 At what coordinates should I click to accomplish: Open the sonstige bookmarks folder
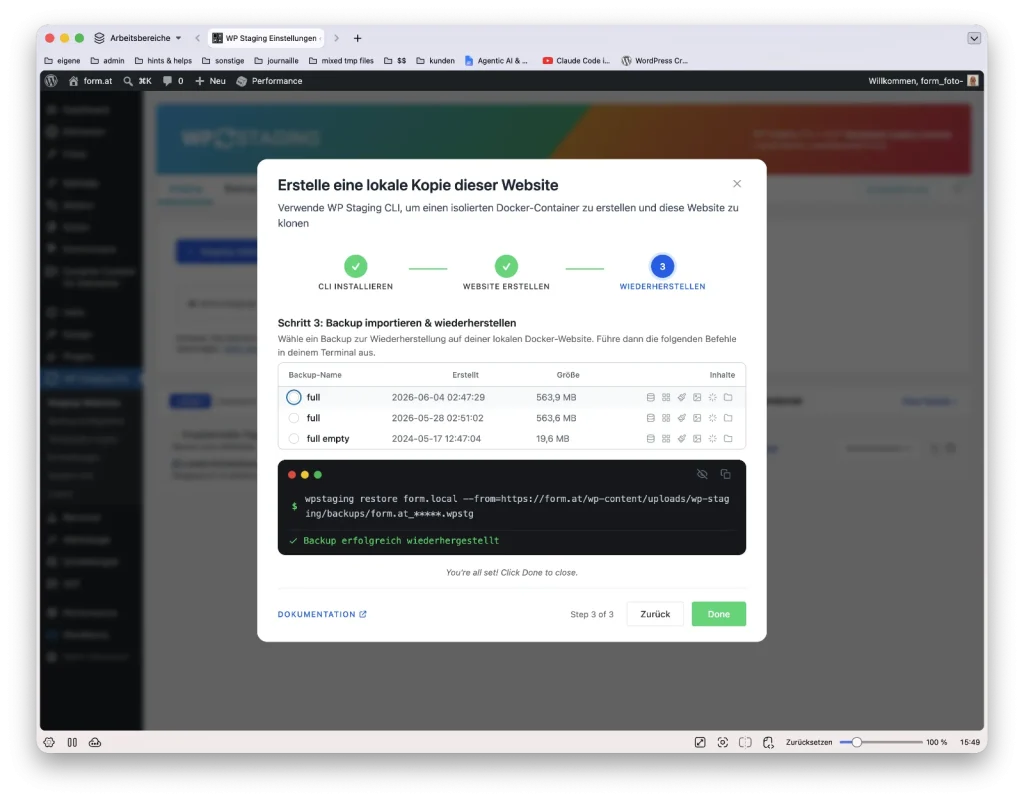[x=223, y=61]
